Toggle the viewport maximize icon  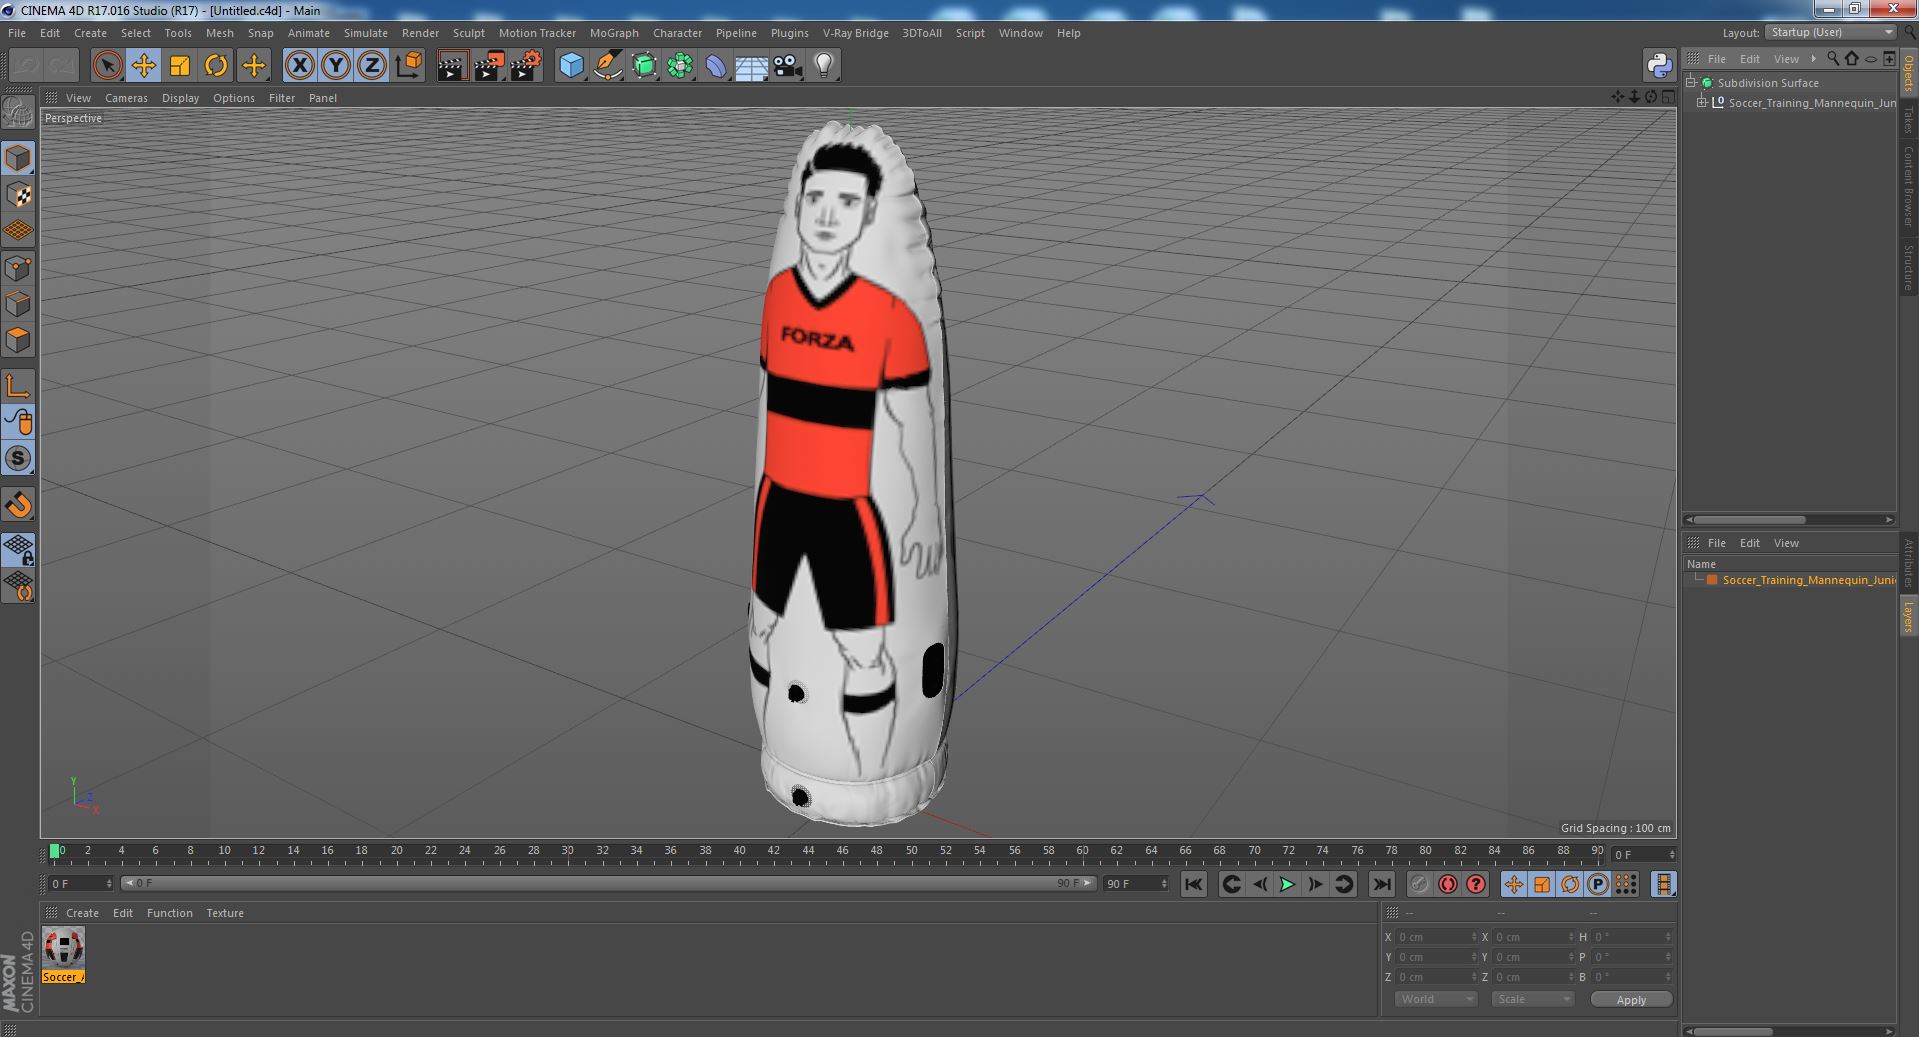[x=1668, y=97]
